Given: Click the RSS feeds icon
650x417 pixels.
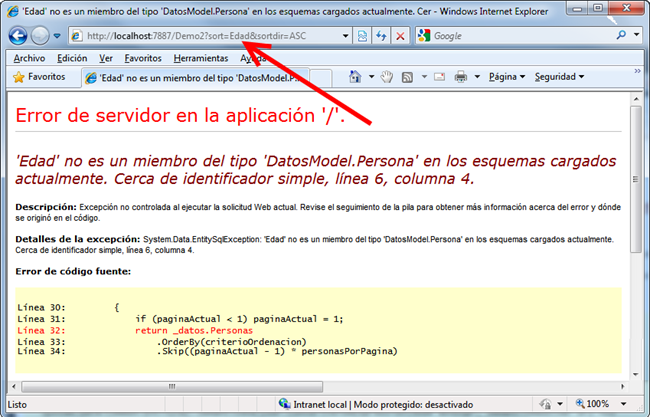Looking at the screenshot, I should [407, 77].
